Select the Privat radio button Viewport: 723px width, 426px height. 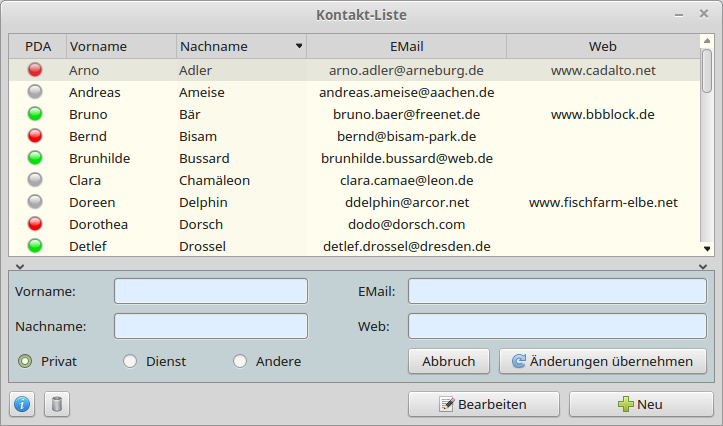coord(25,361)
